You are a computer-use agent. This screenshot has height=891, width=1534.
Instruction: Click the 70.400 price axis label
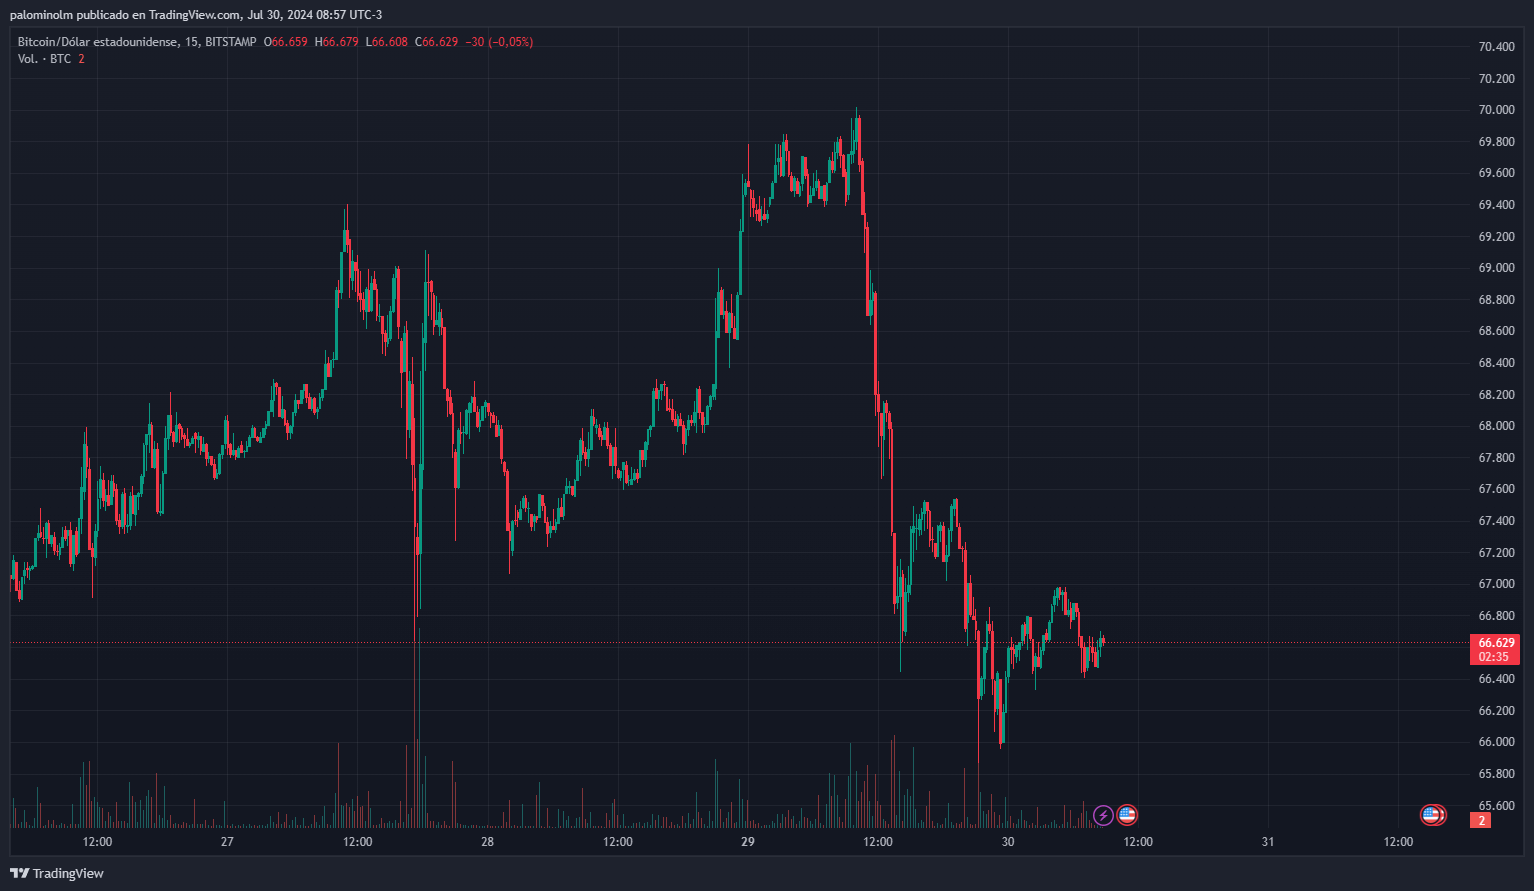coord(1496,47)
